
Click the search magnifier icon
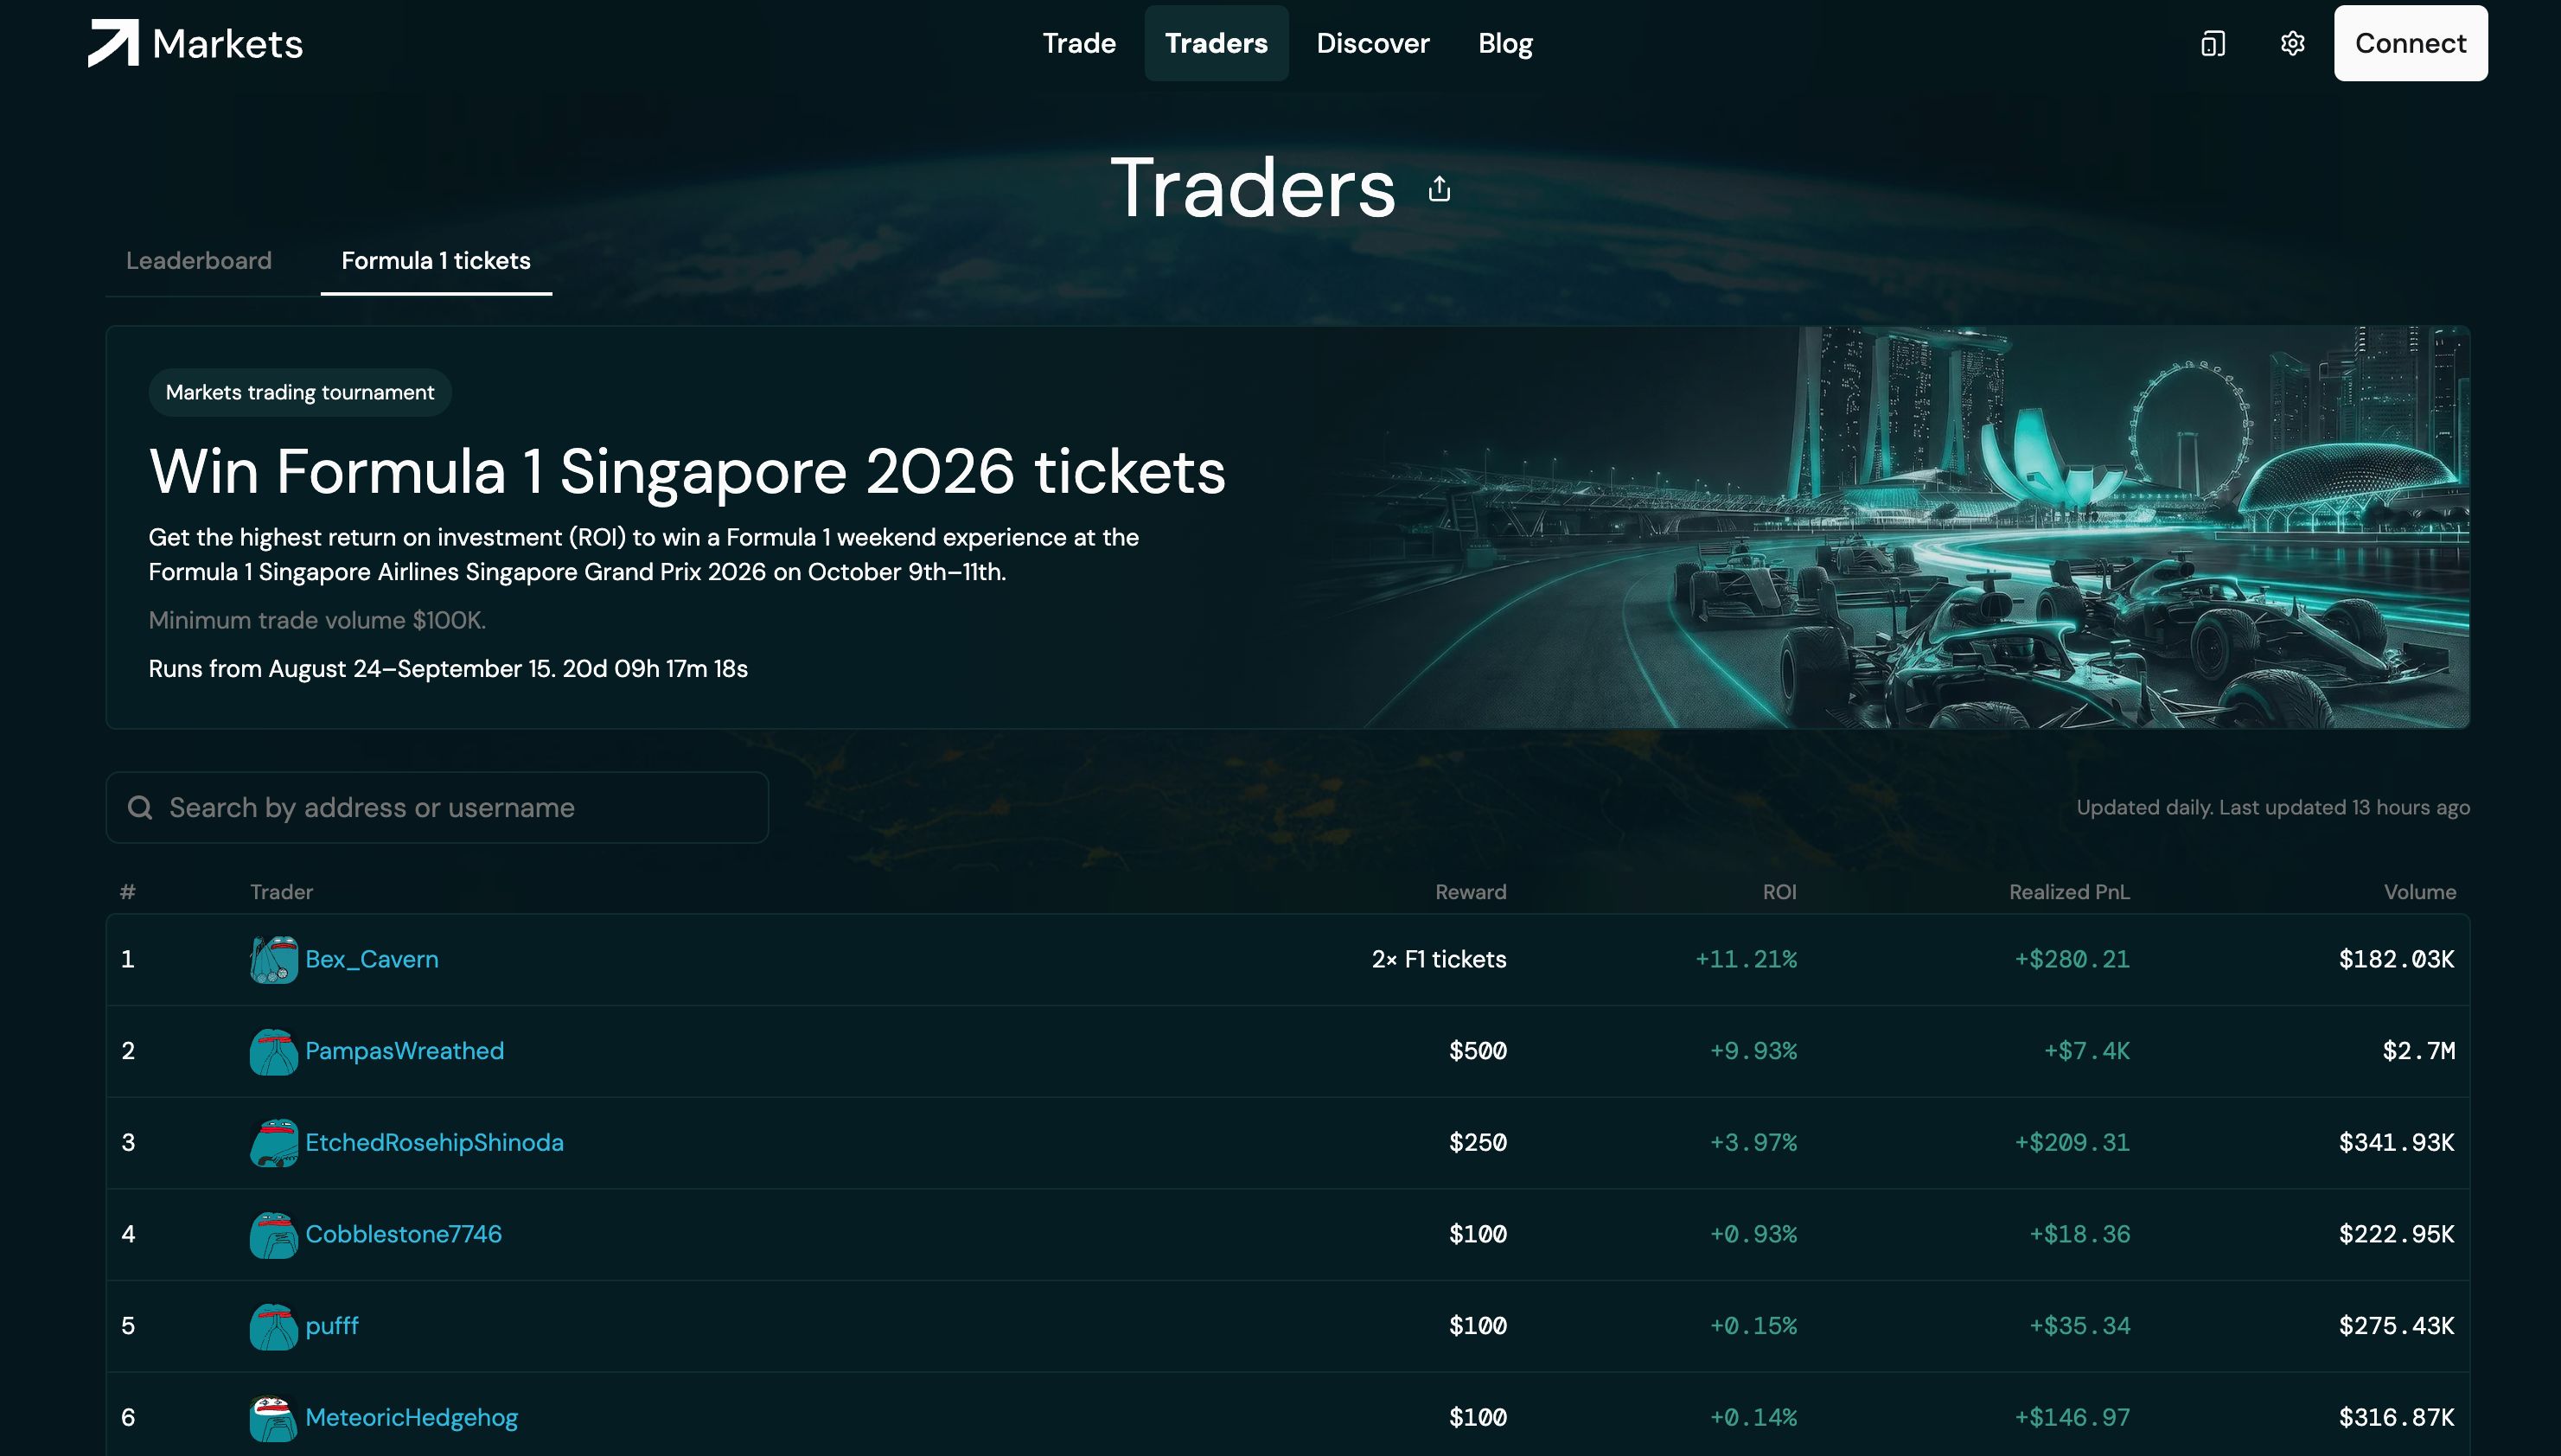tap(140, 807)
